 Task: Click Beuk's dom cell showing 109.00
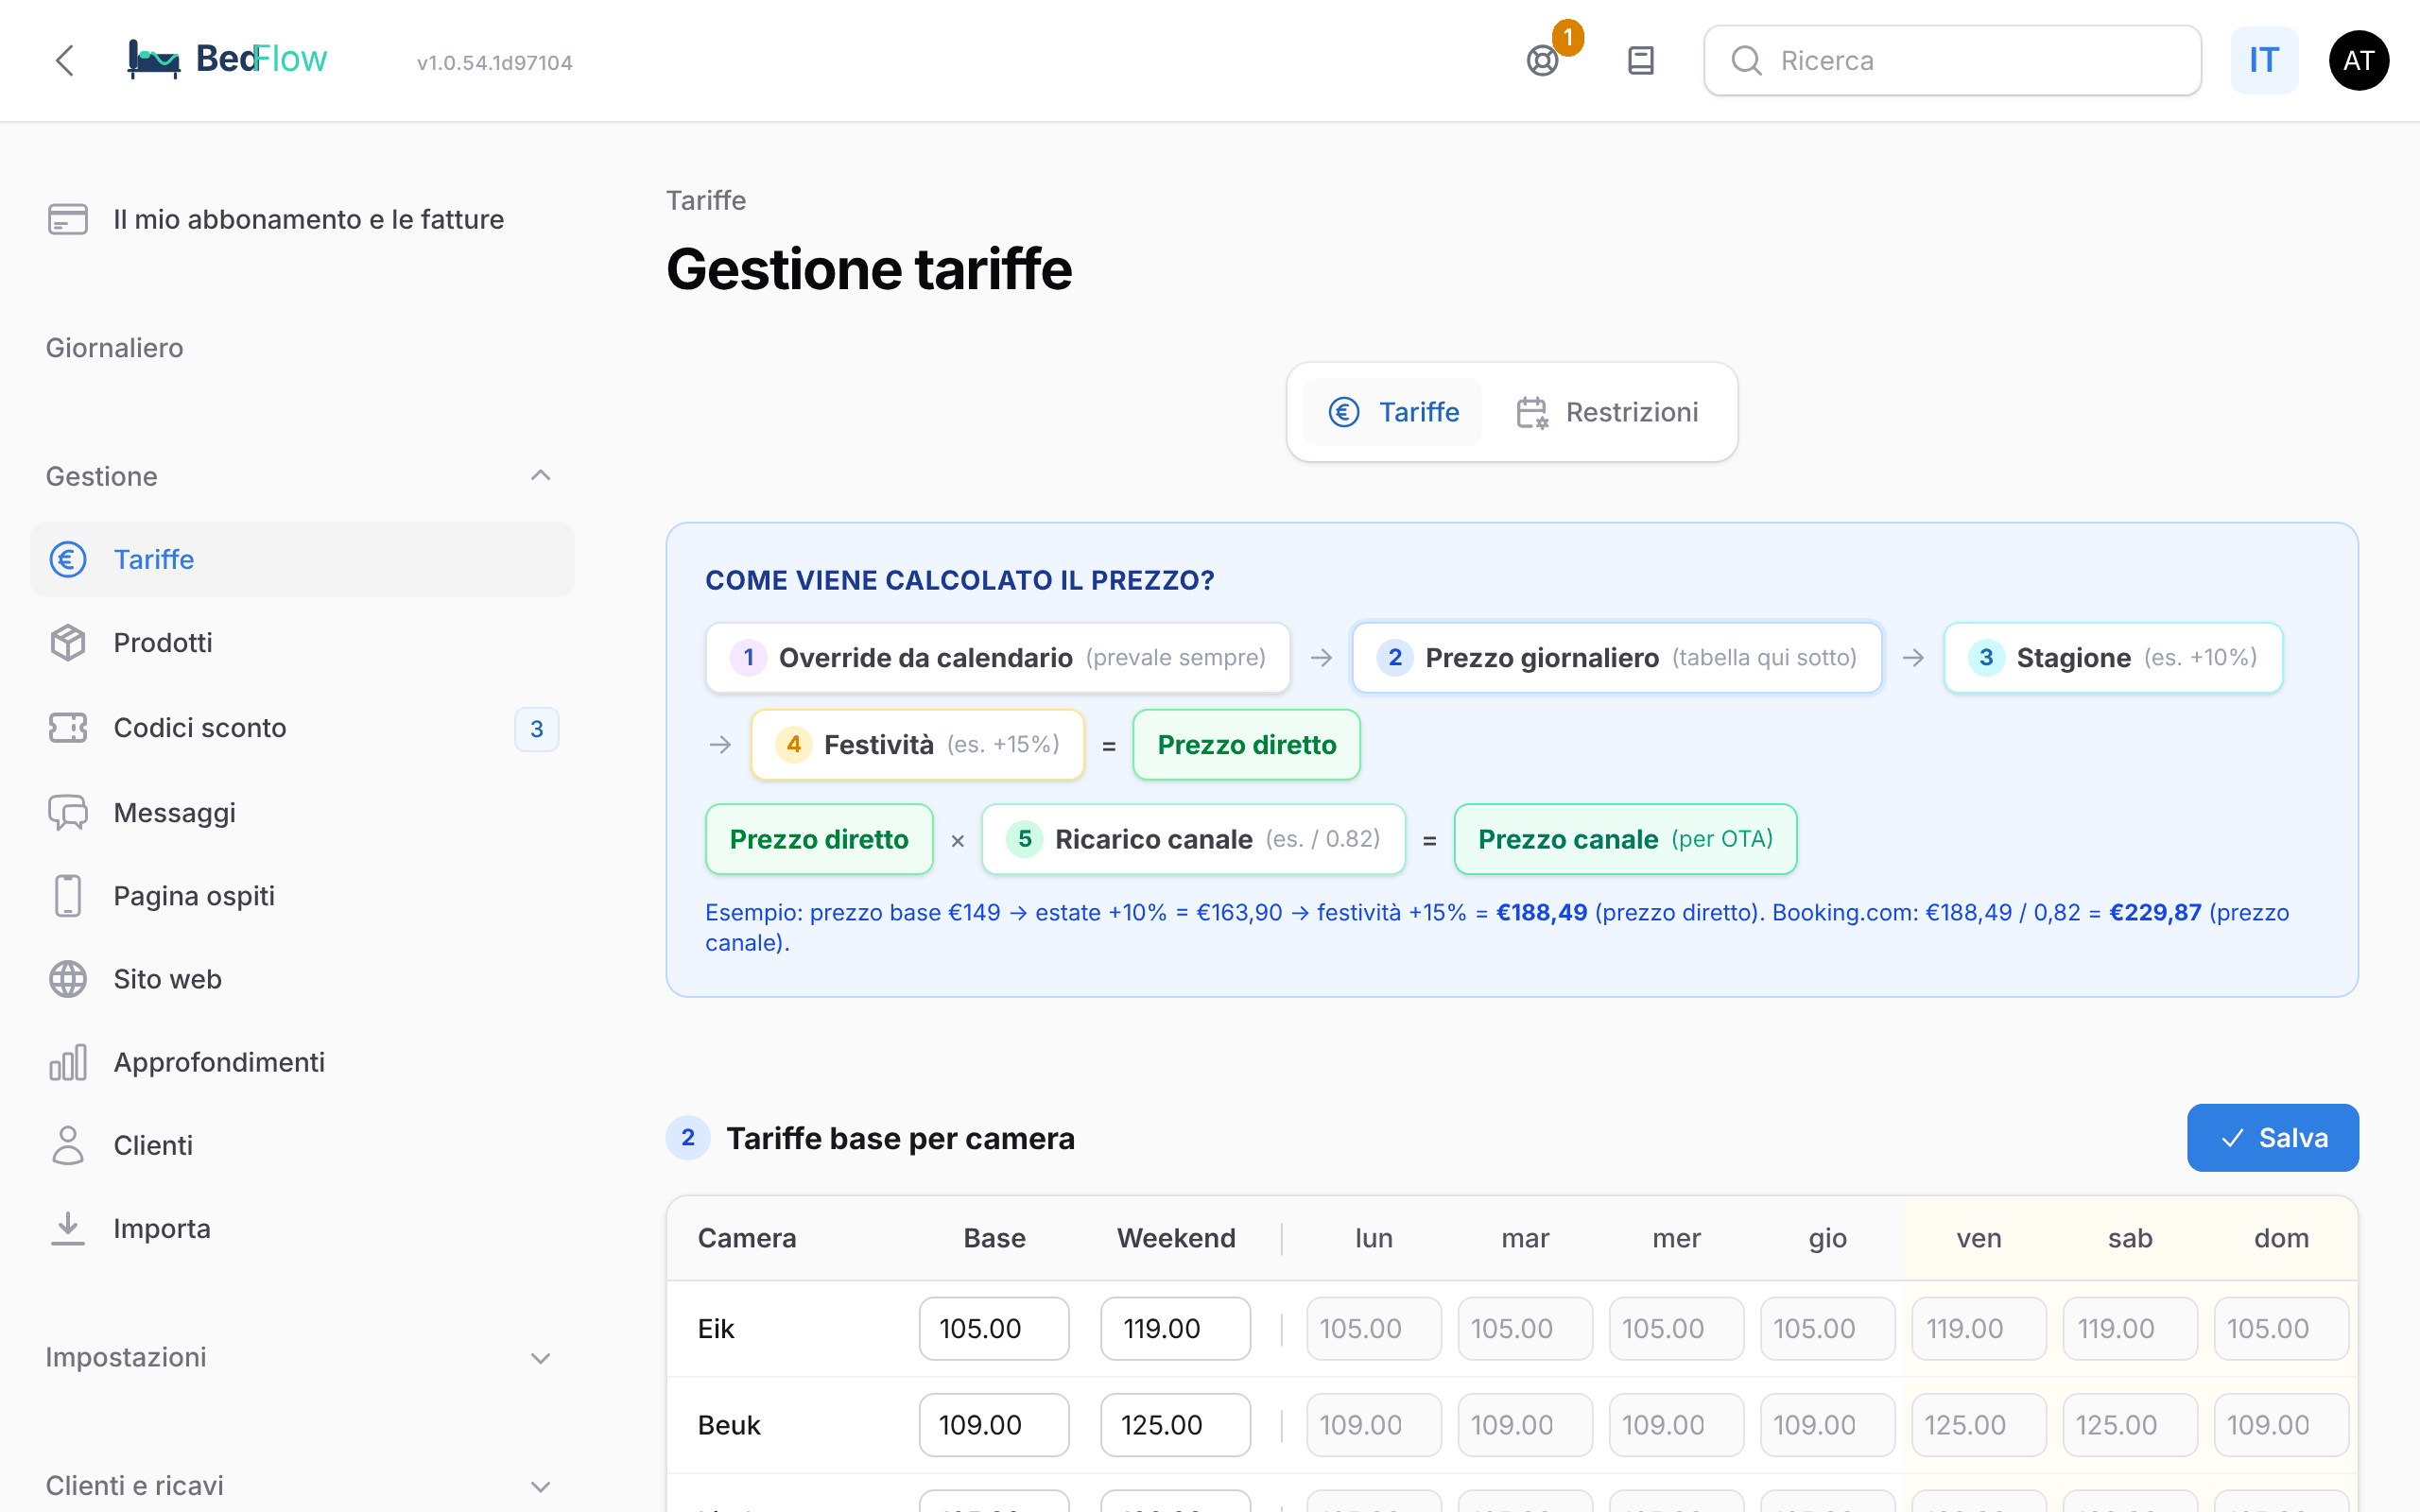2281,1425
